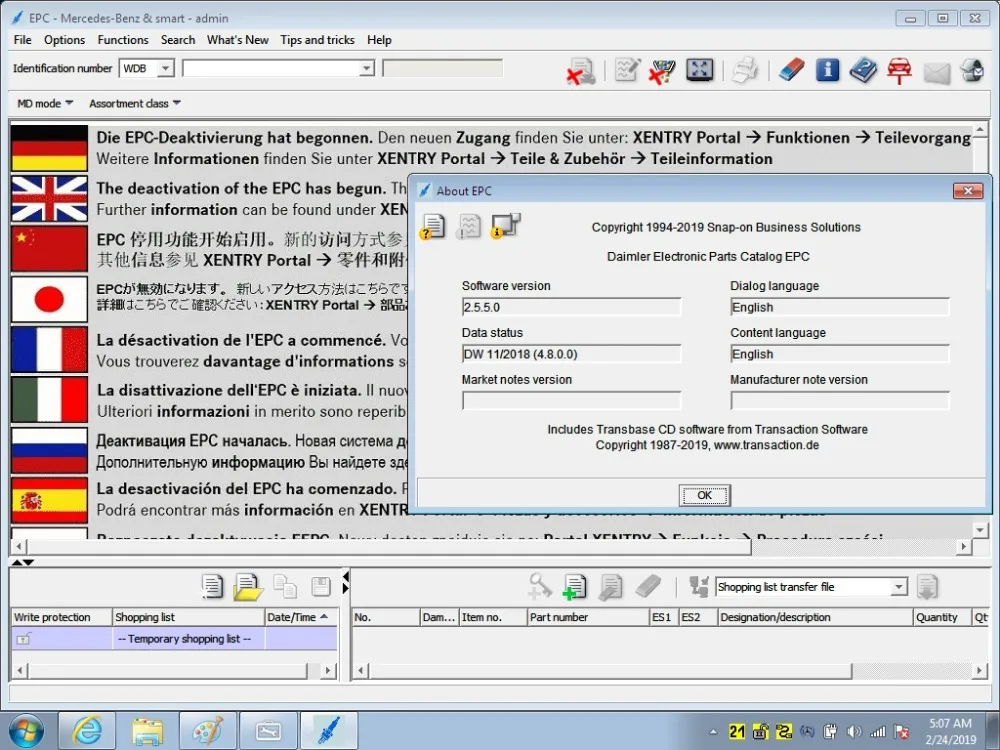Click the remove shopping basket toolbar icon
This screenshot has height=750, width=1000.
point(662,70)
